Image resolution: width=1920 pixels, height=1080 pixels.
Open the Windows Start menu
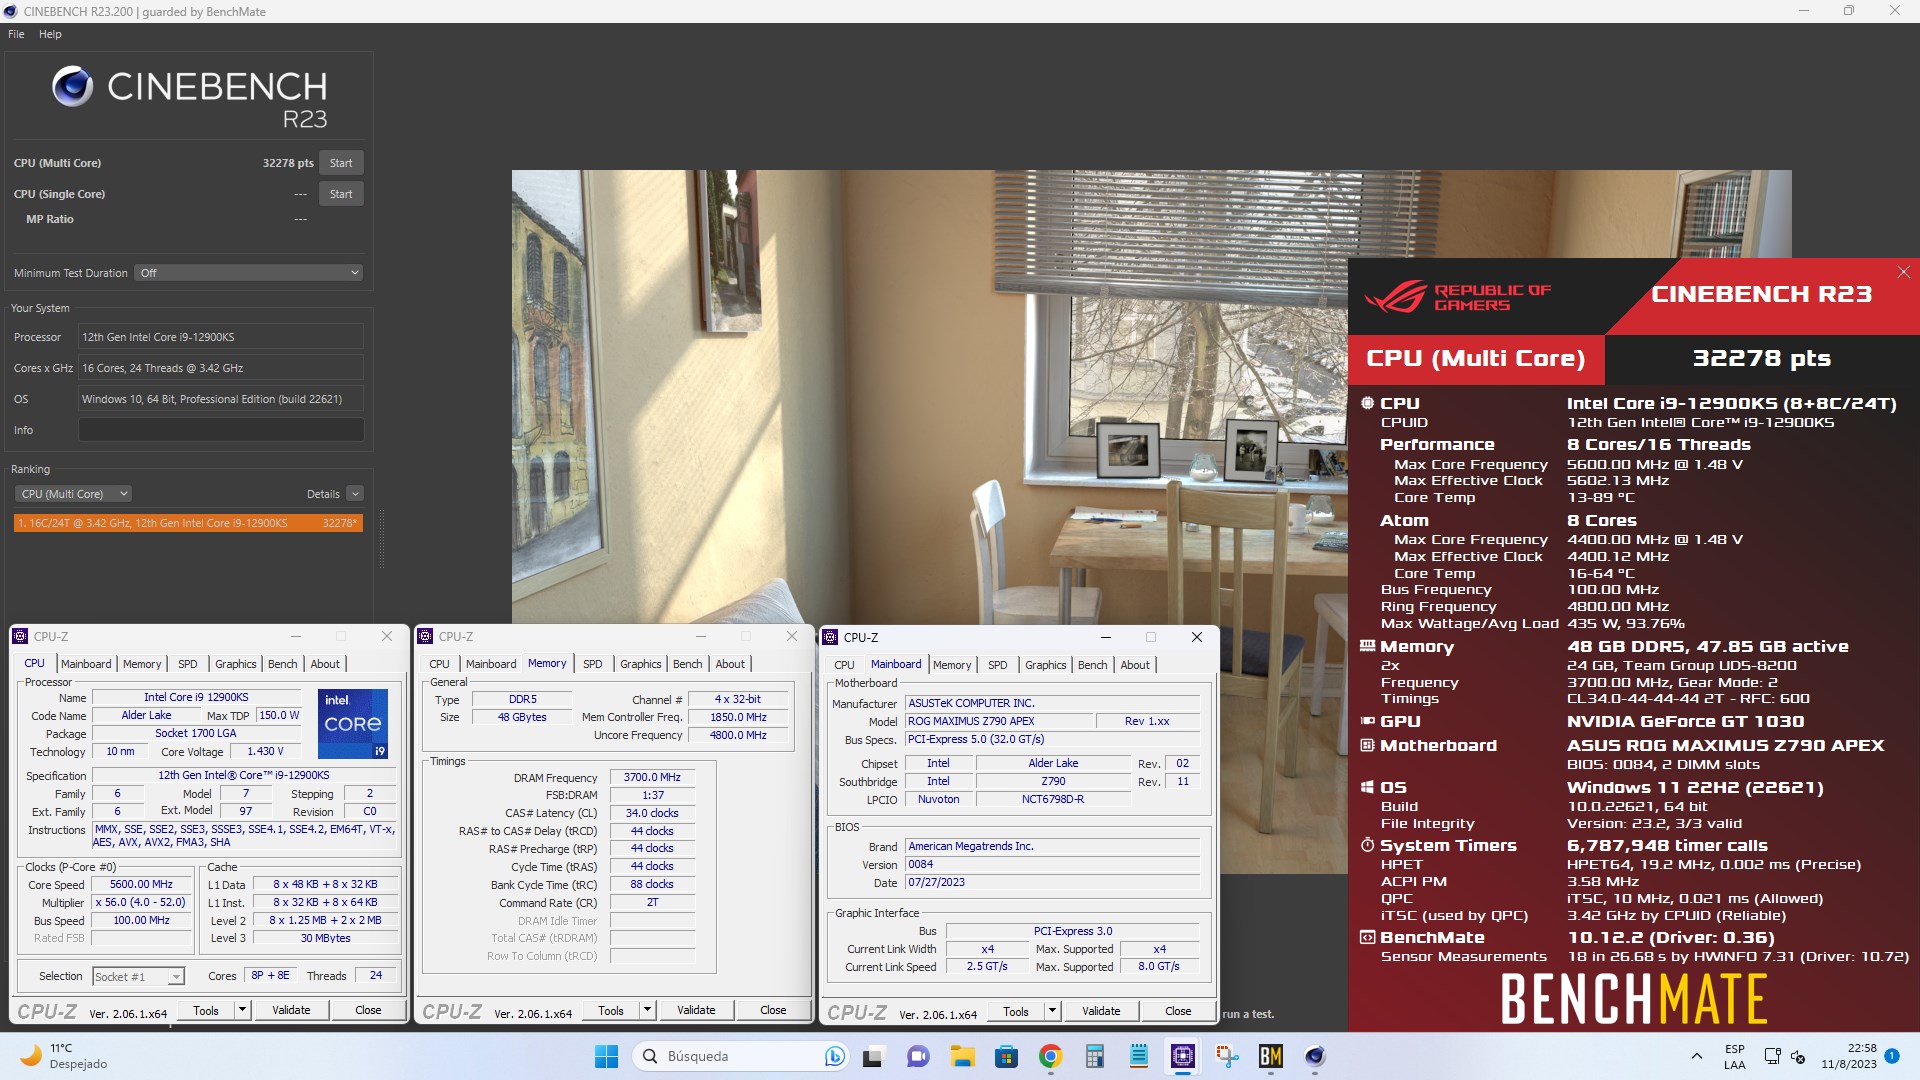click(606, 1056)
